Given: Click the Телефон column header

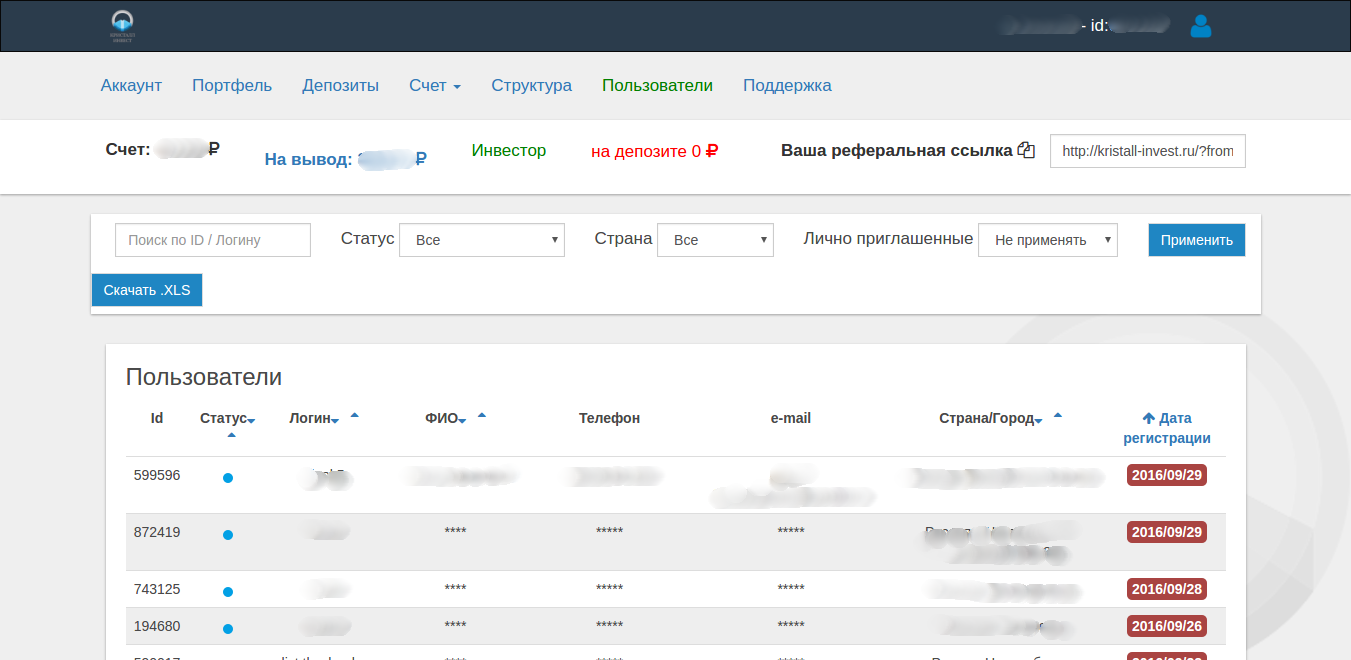Looking at the screenshot, I should click(x=609, y=418).
